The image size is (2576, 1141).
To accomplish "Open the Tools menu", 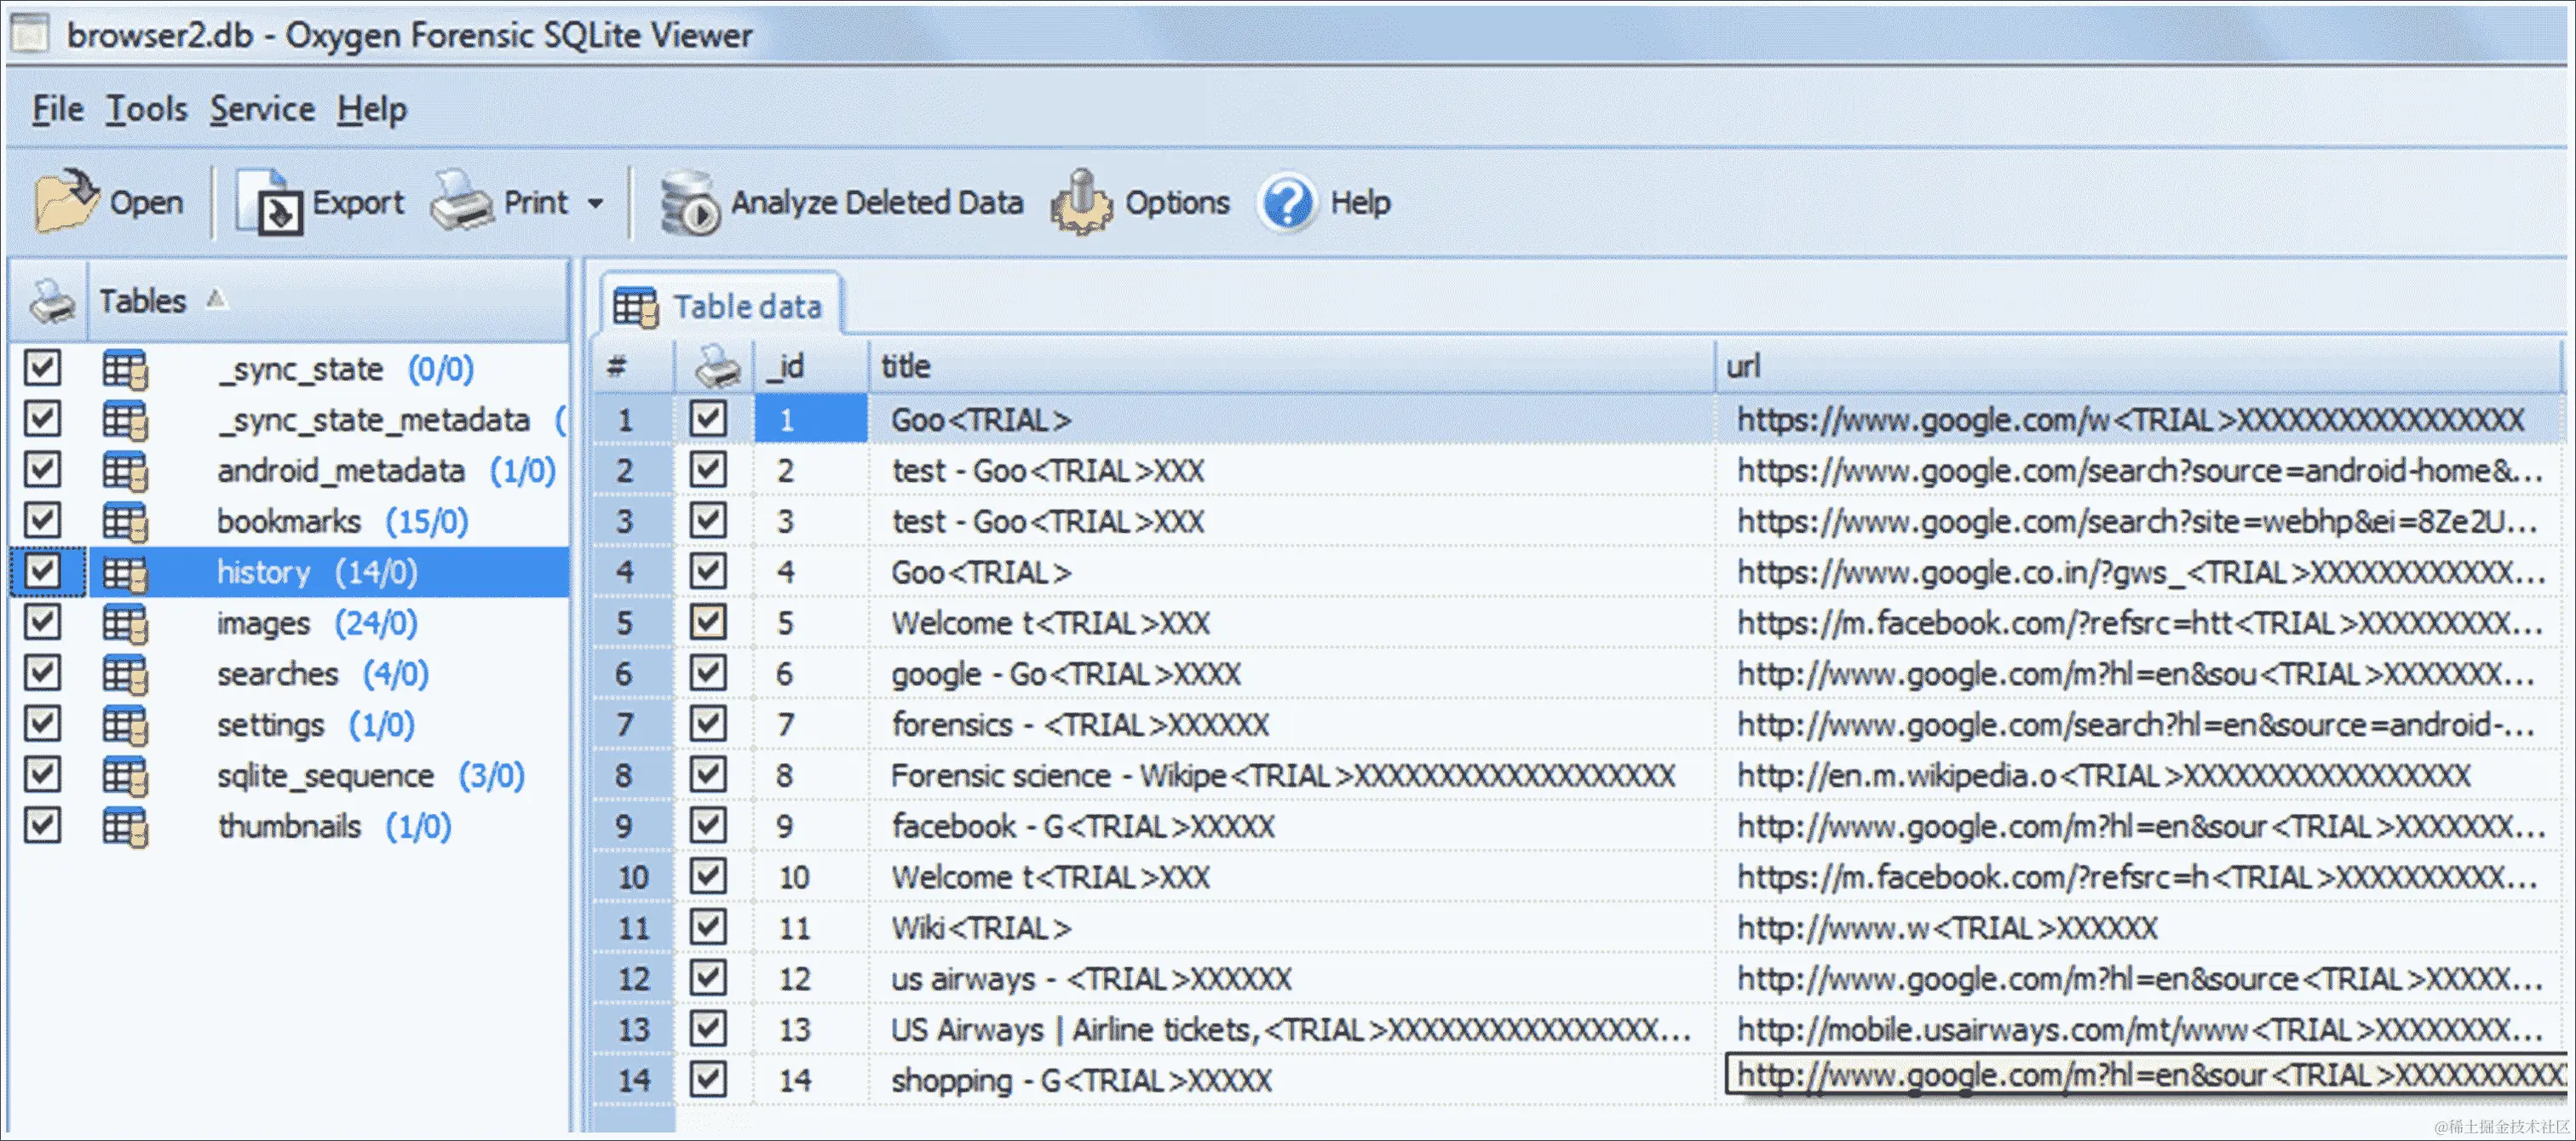I will pos(147,109).
